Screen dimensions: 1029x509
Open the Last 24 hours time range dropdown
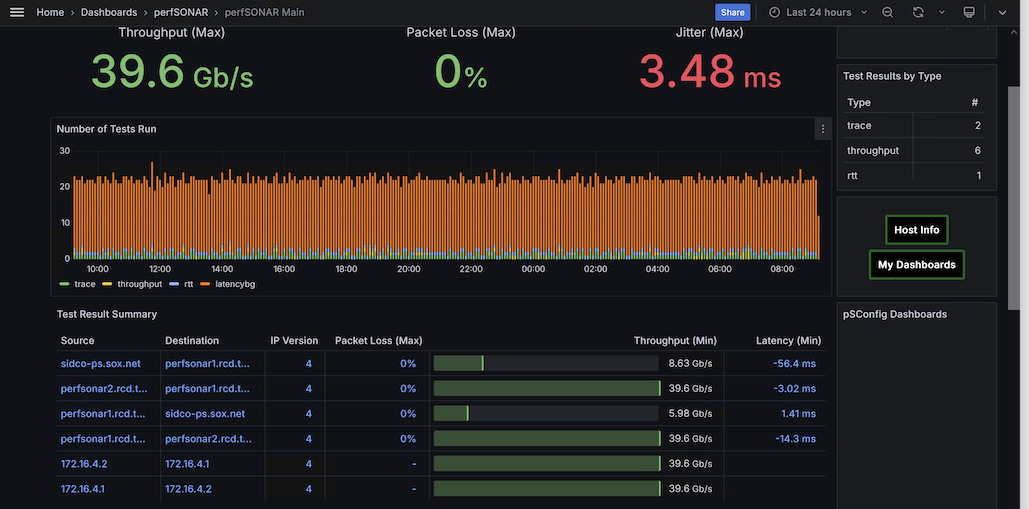click(818, 12)
